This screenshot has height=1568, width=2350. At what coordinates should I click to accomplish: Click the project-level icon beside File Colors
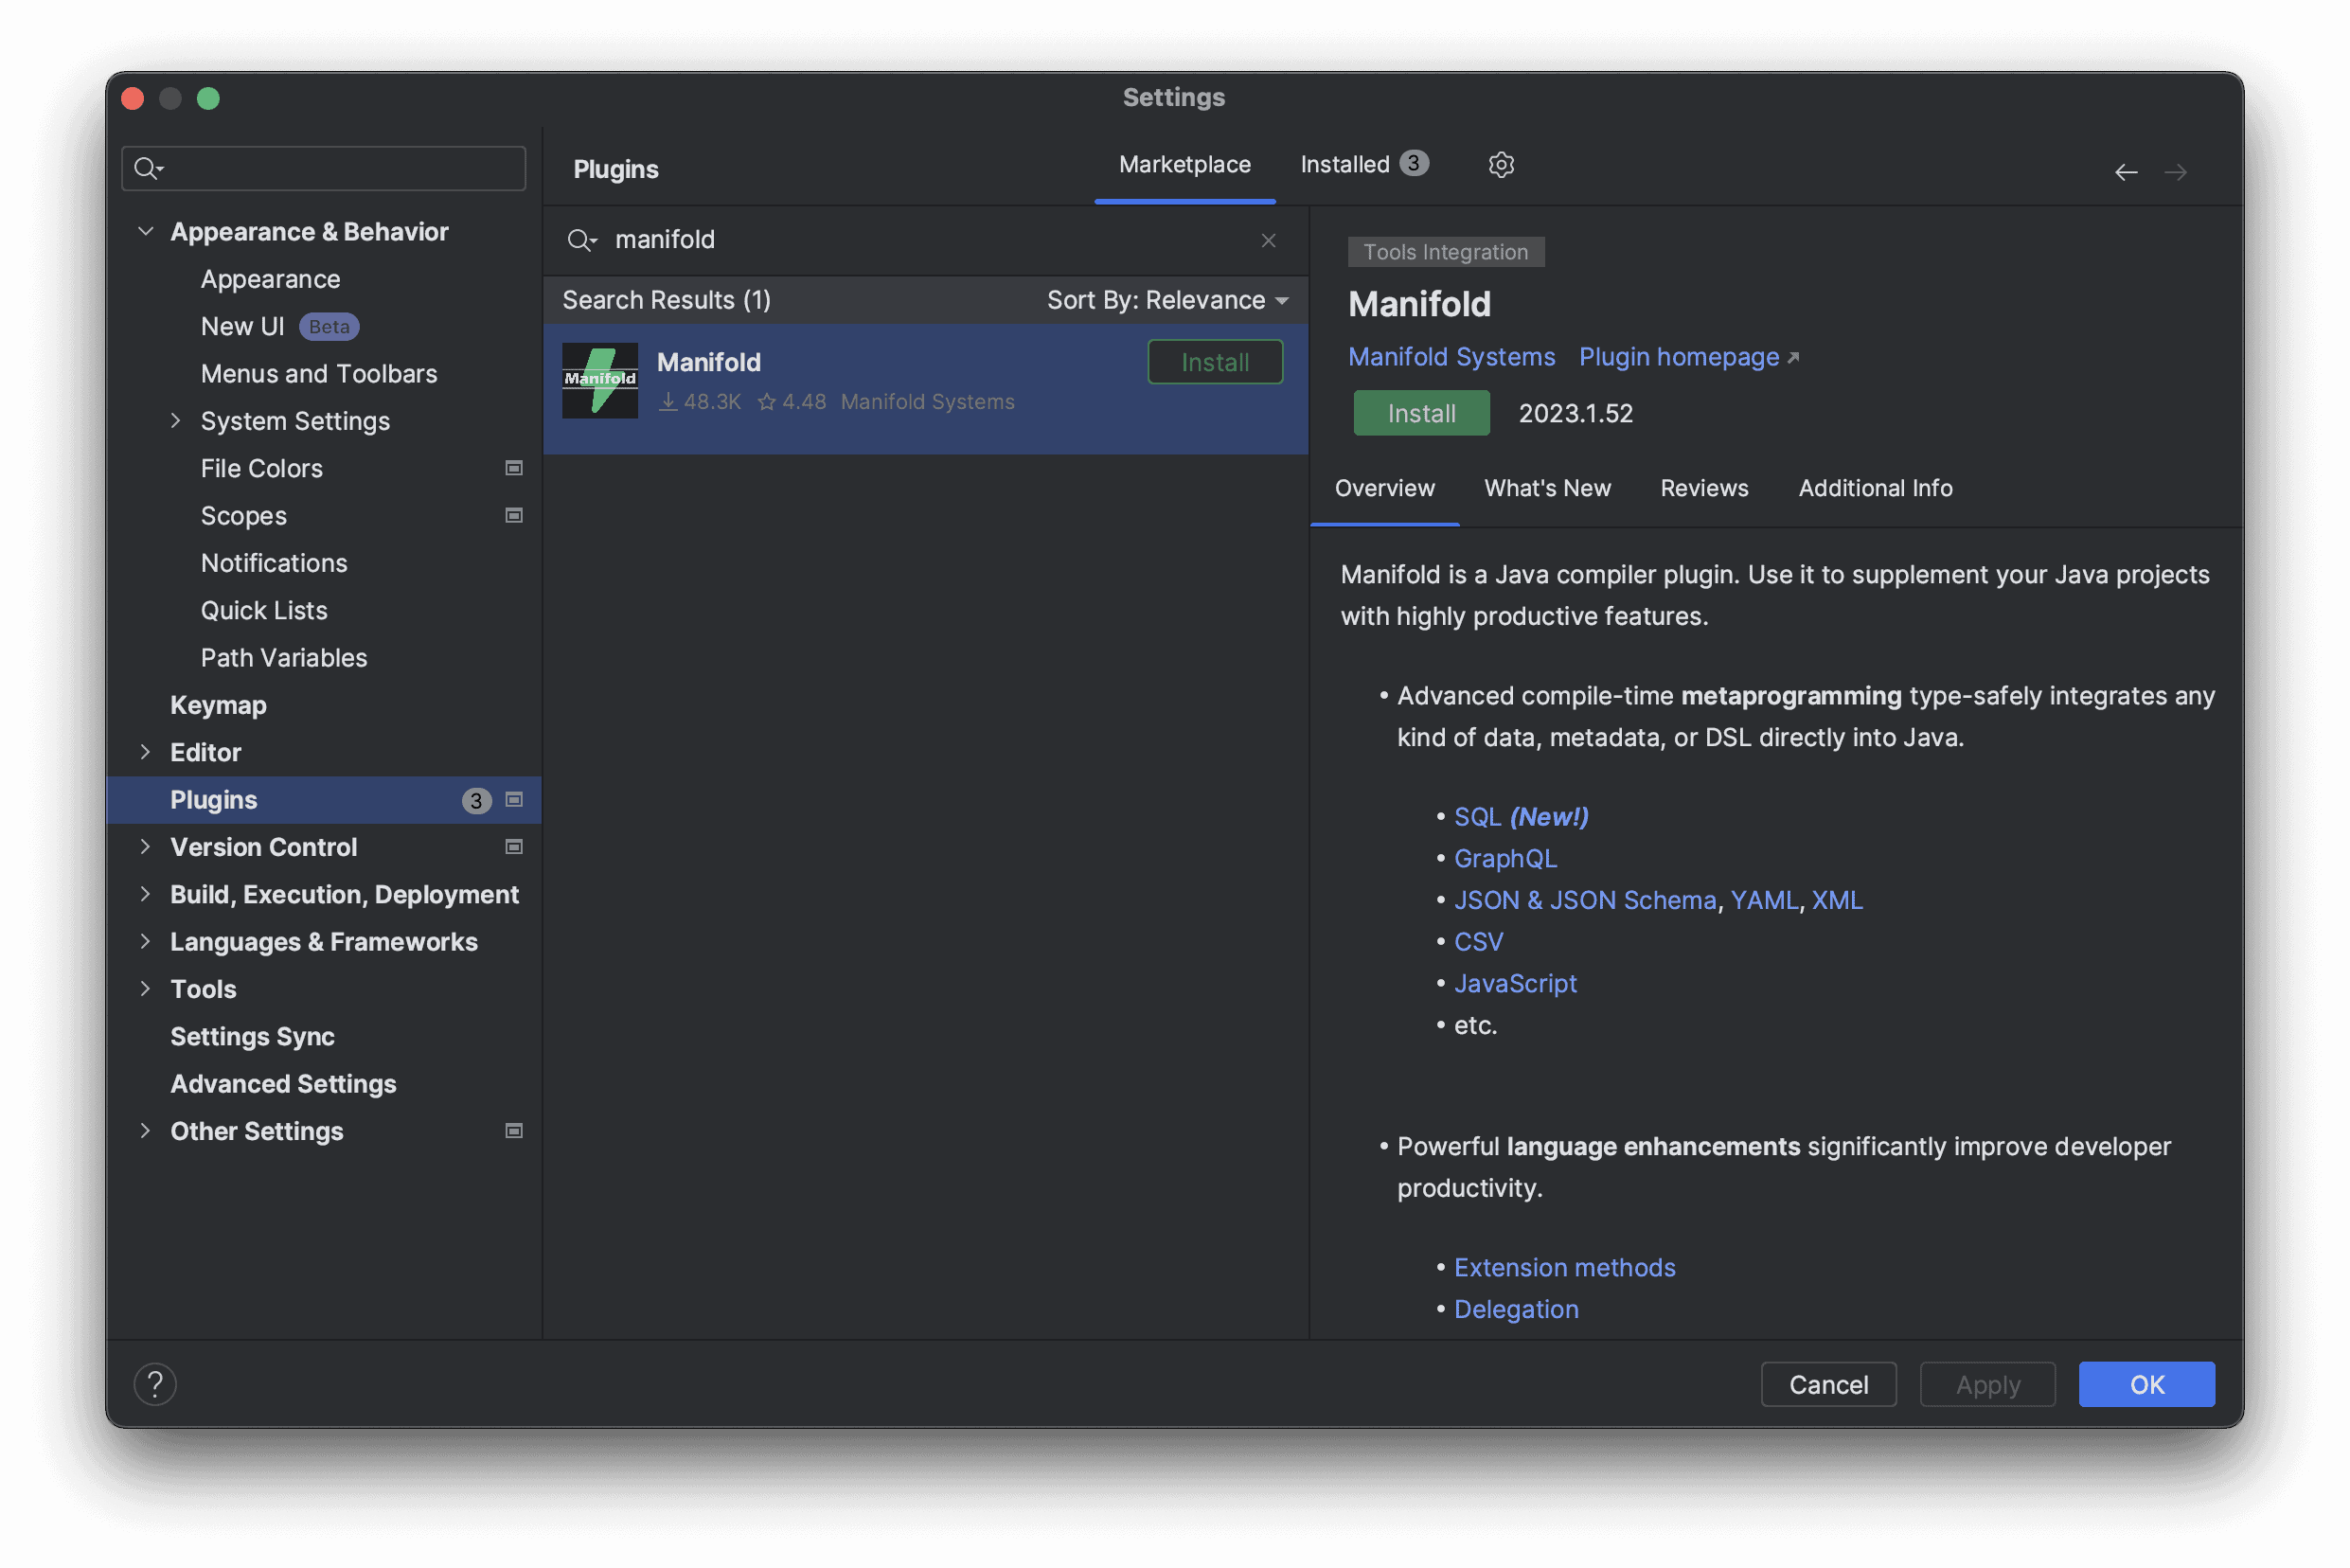[x=514, y=468]
